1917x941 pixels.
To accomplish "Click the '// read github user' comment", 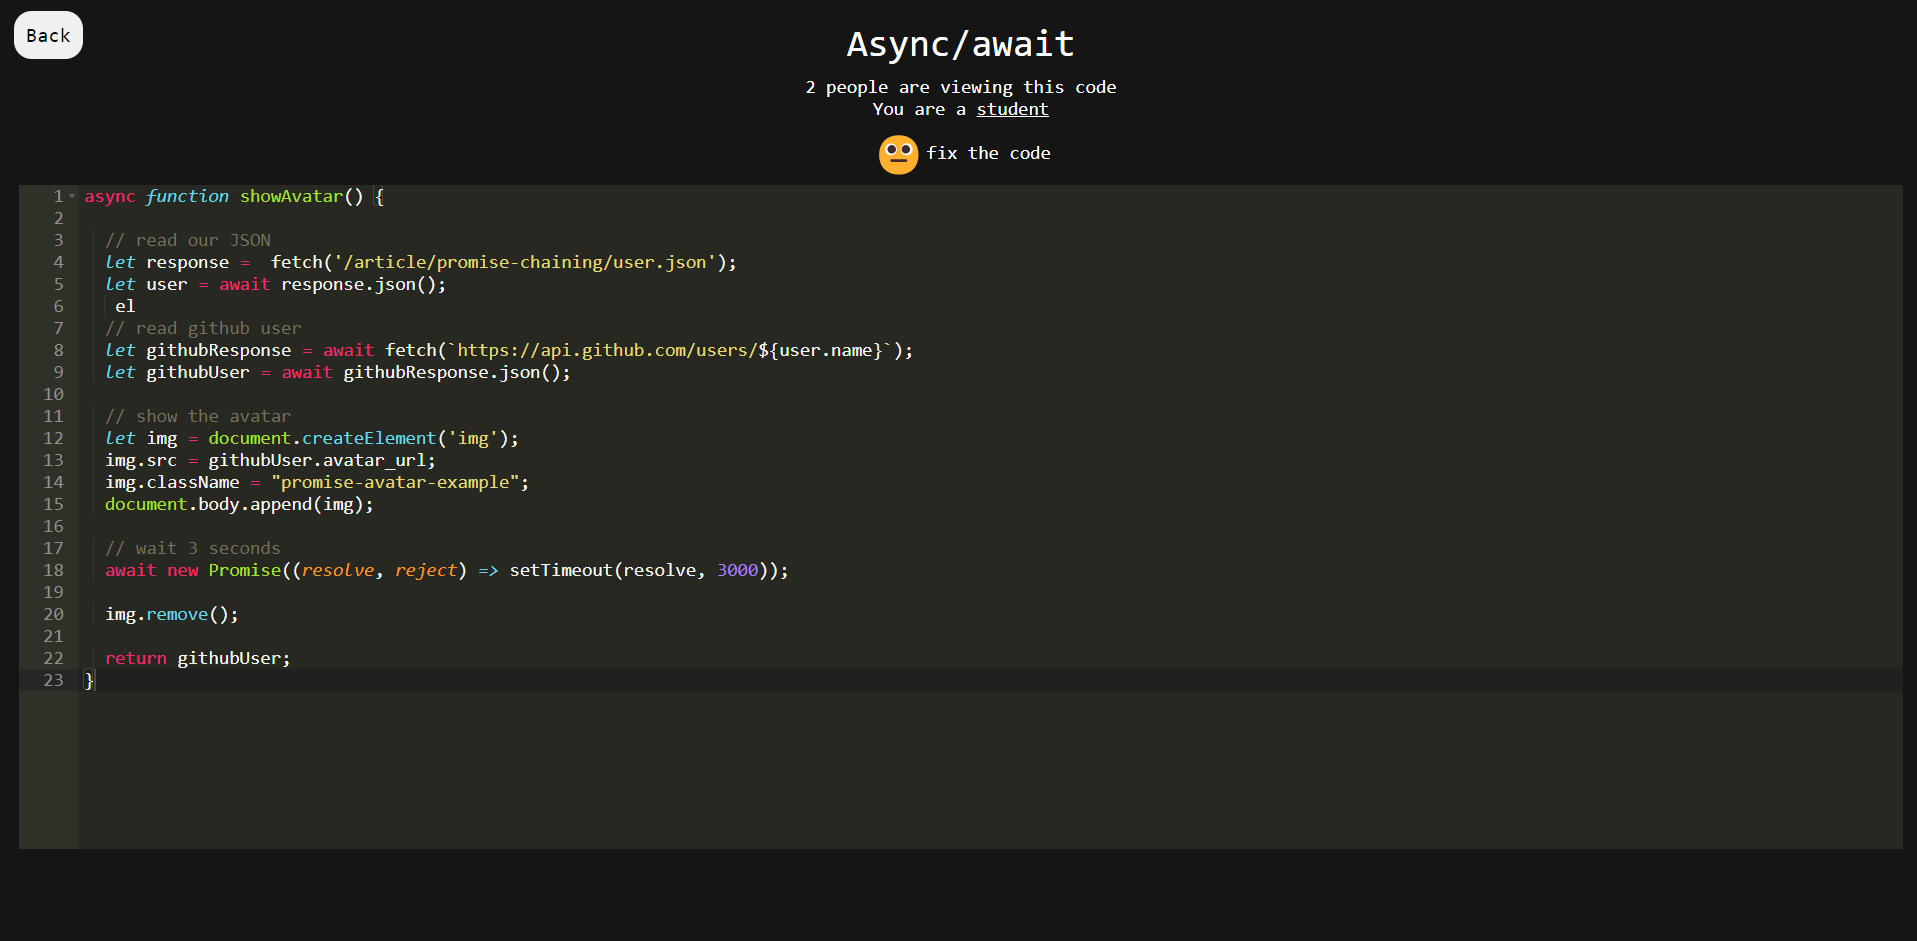I will click(203, 328).
